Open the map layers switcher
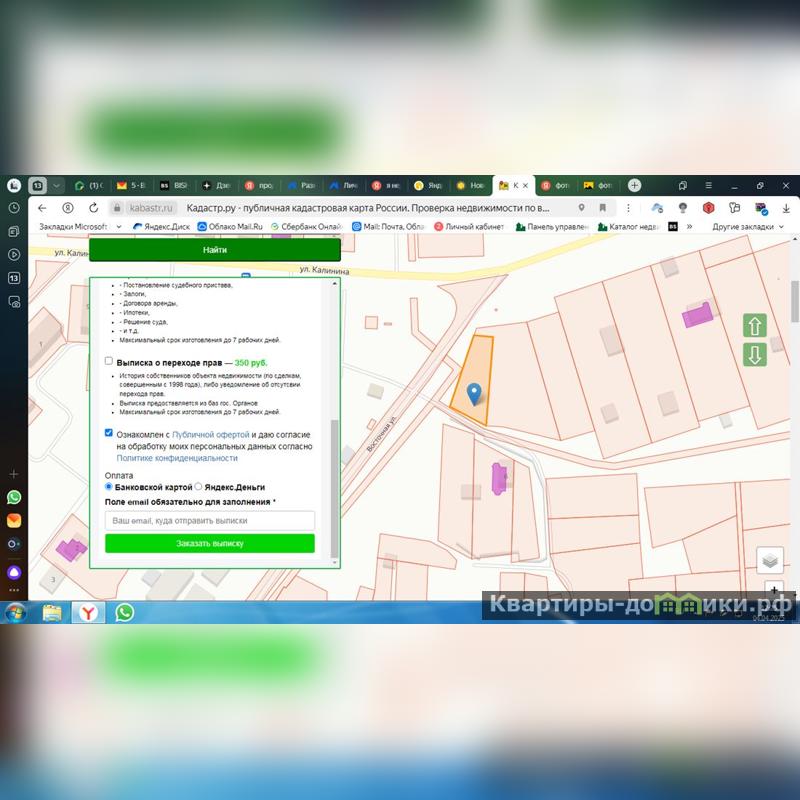 tap(769, 560)
